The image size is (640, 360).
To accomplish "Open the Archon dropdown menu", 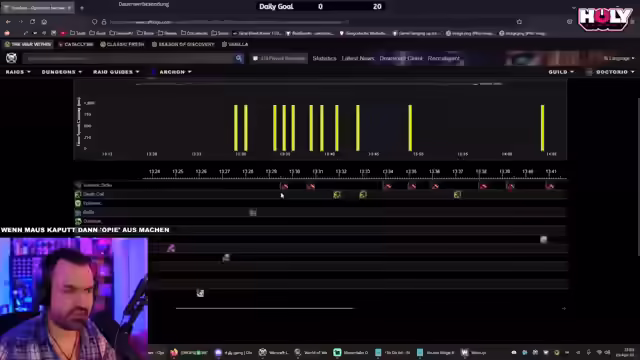I will pyautogui.click(x=176, y=72).
